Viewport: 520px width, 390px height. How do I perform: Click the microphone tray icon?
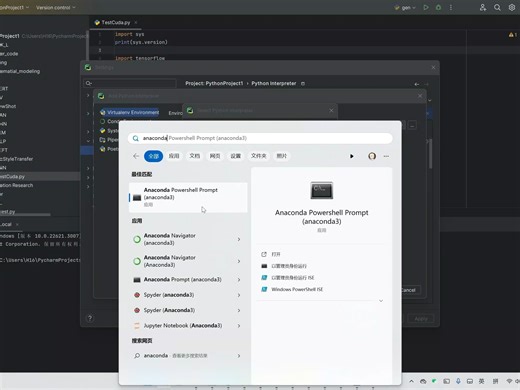coord(458,381)
